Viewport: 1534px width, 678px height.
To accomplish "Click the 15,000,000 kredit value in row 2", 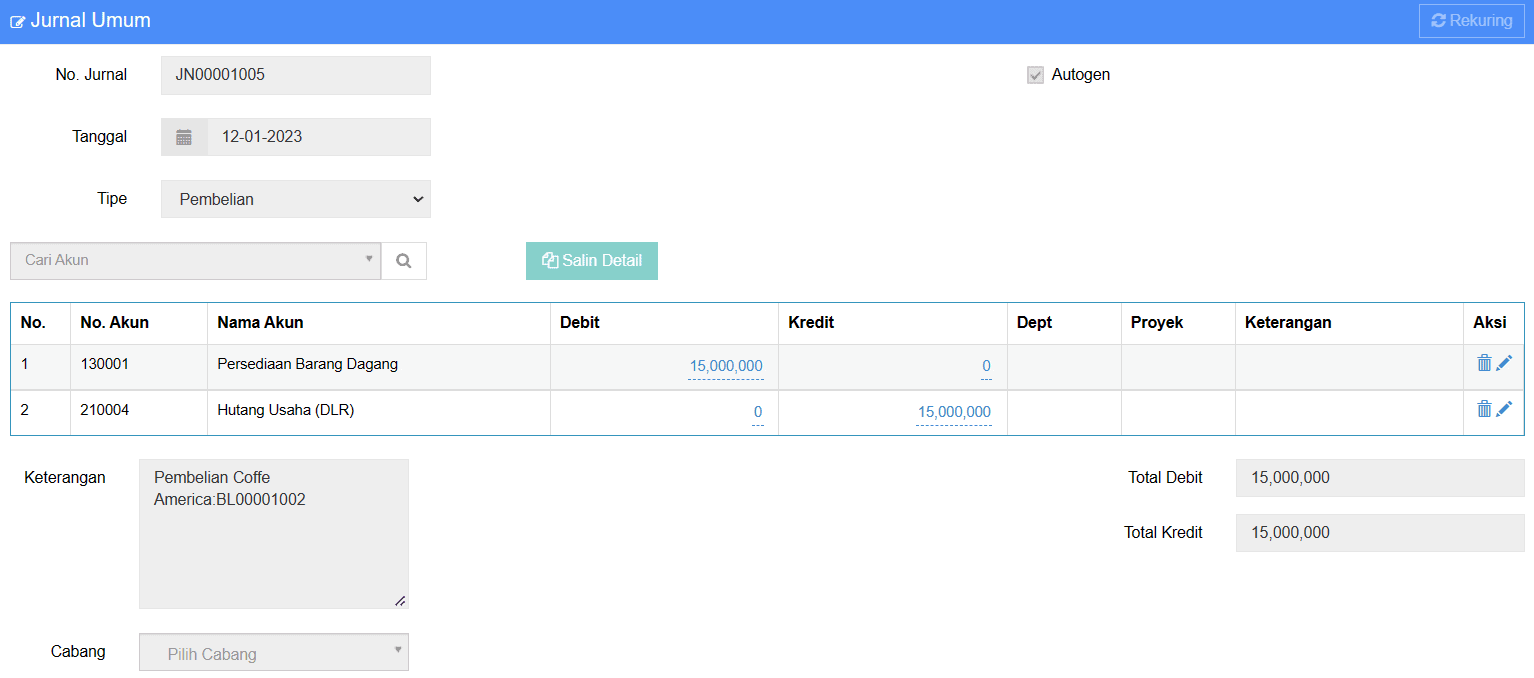I will click(x=954, y=412).
